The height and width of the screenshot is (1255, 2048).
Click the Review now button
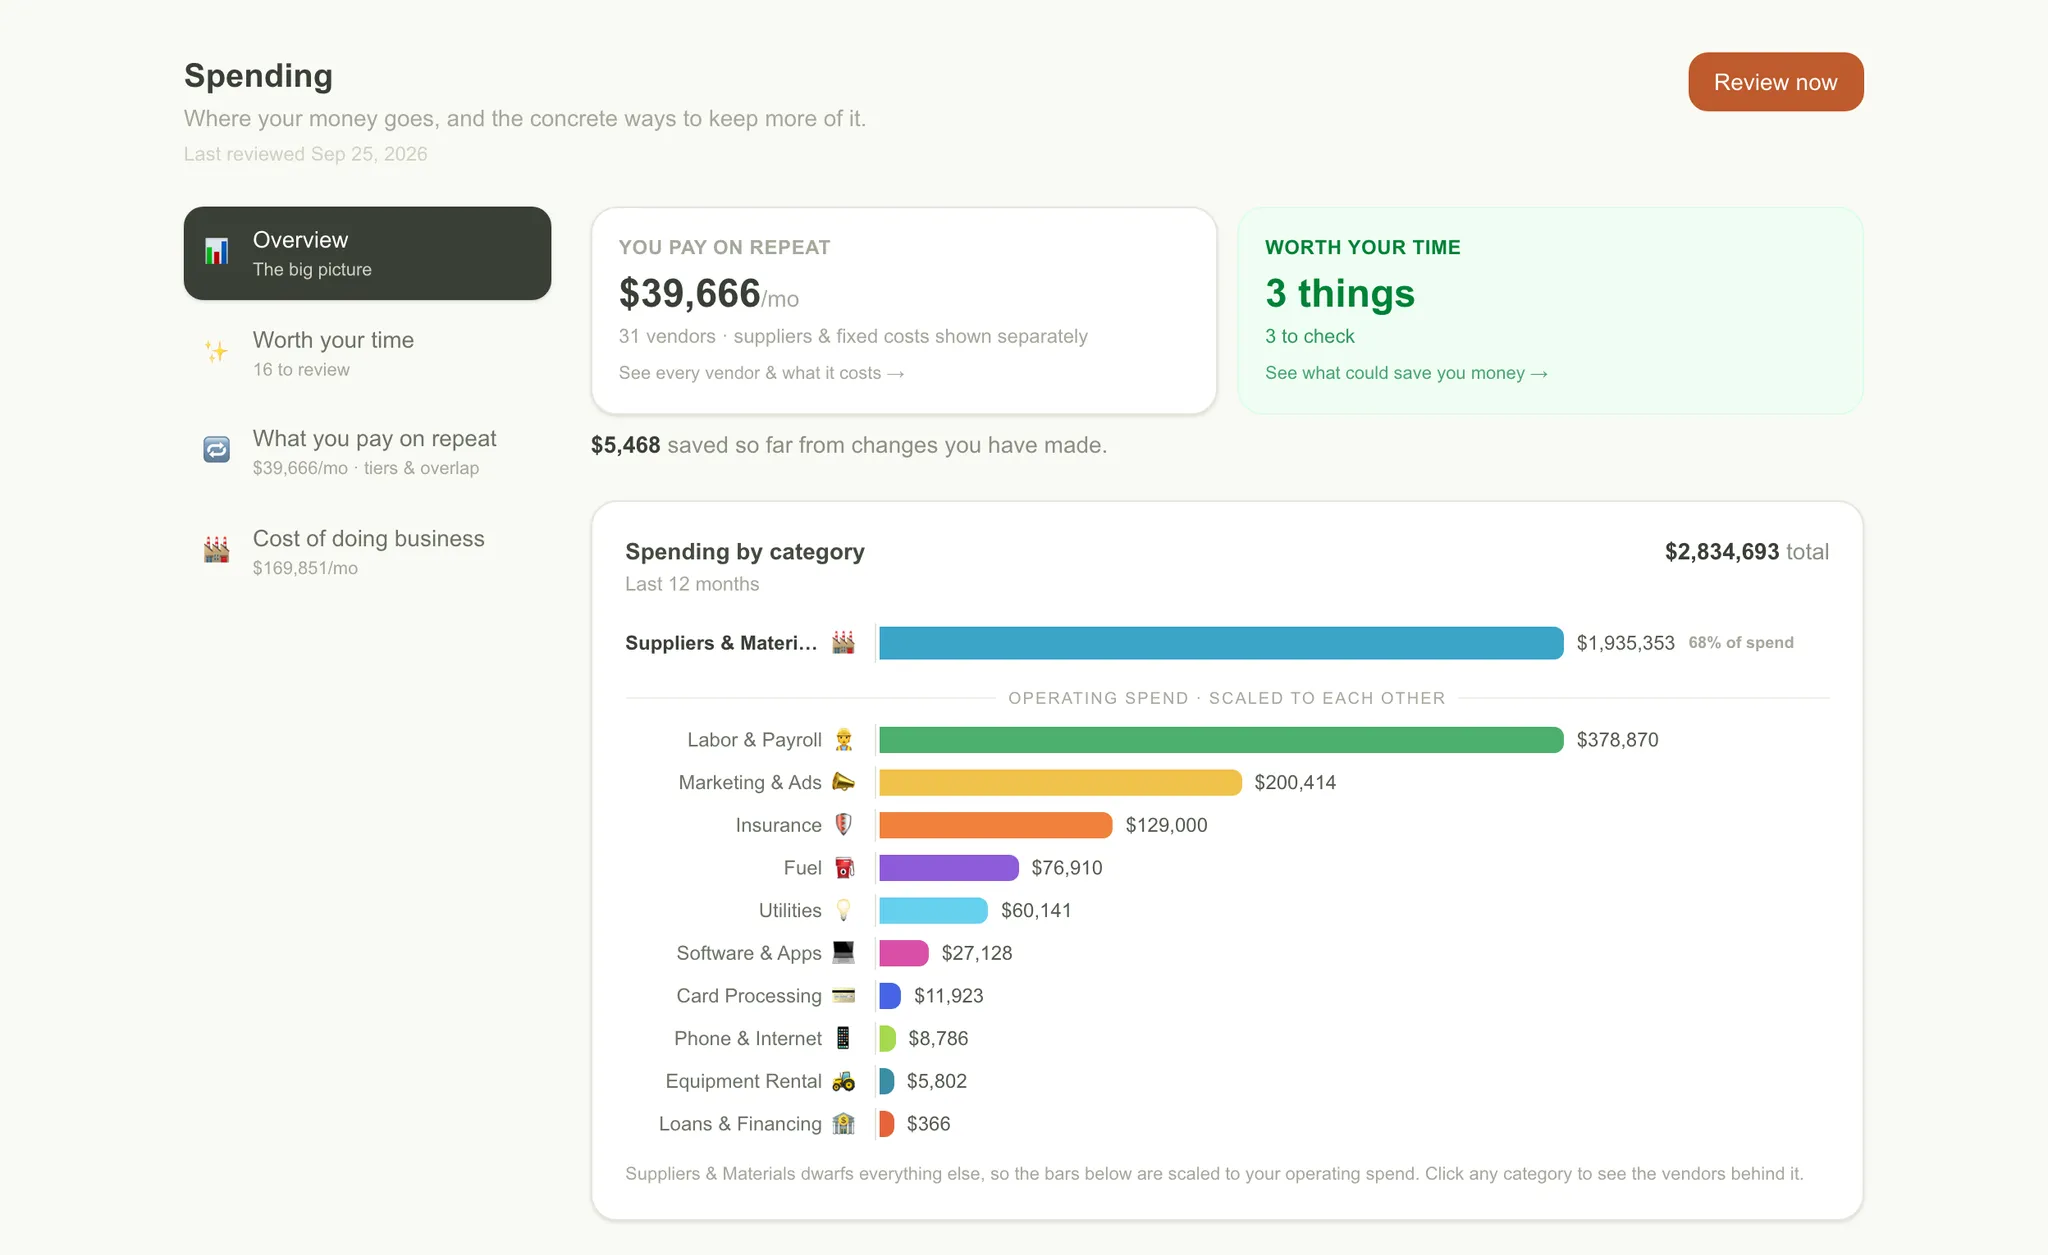[1775, 82]
